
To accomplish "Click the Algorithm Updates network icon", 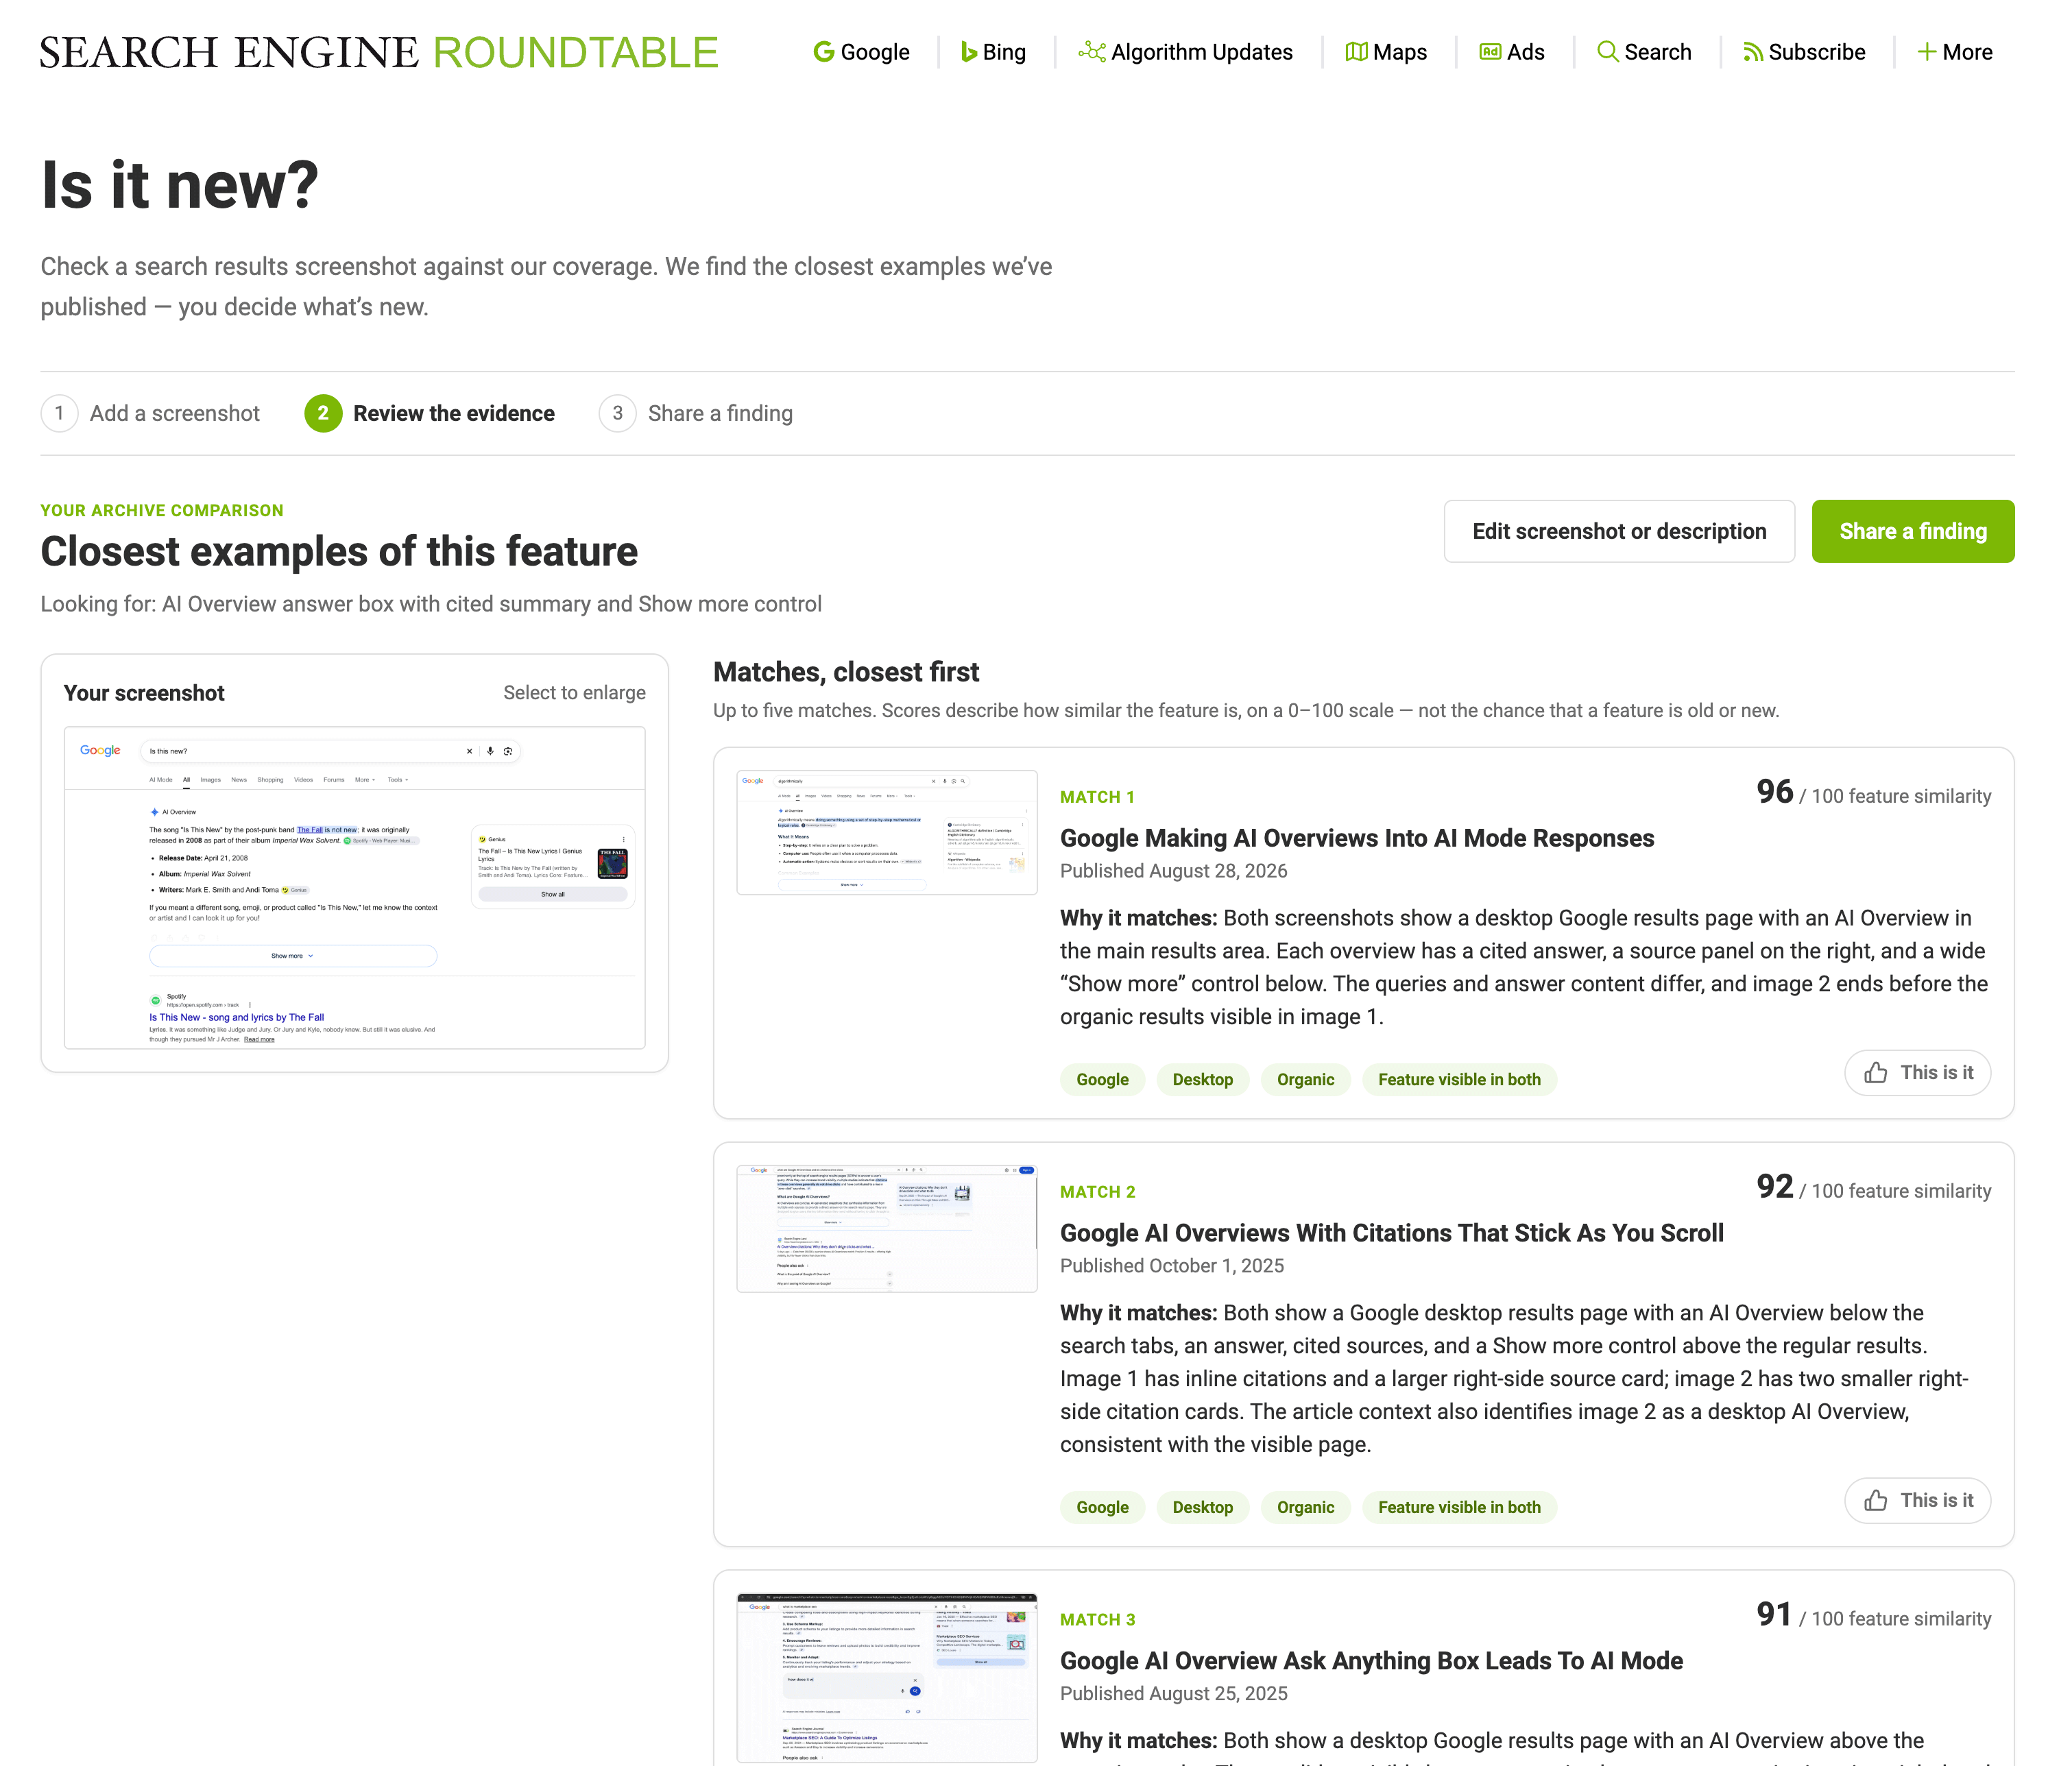I will [1091, 52].
